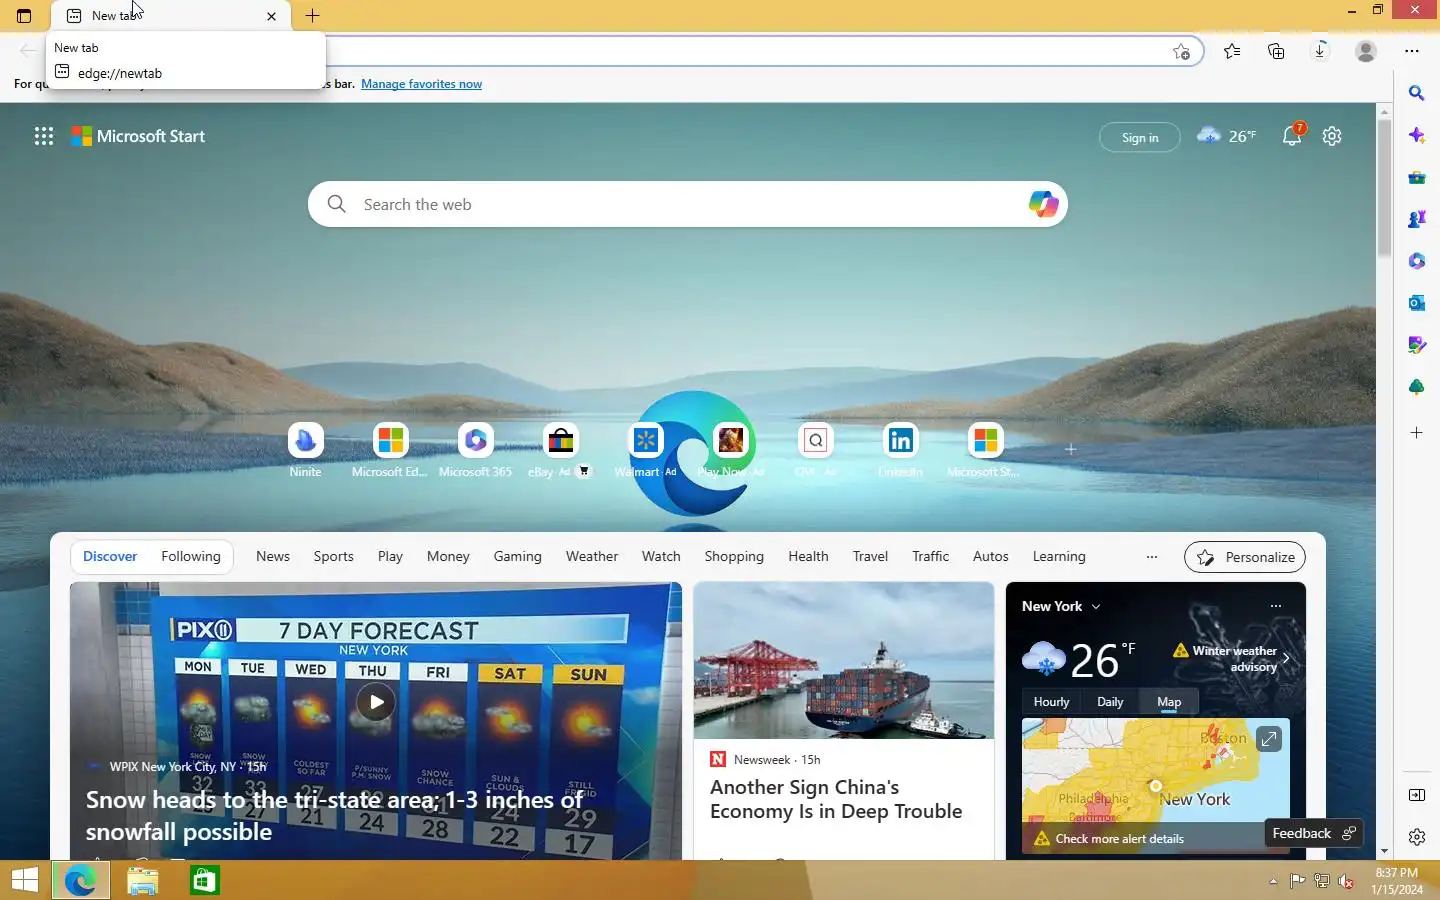Open the sidebar Tools briefcase icon

(1416, 177)
